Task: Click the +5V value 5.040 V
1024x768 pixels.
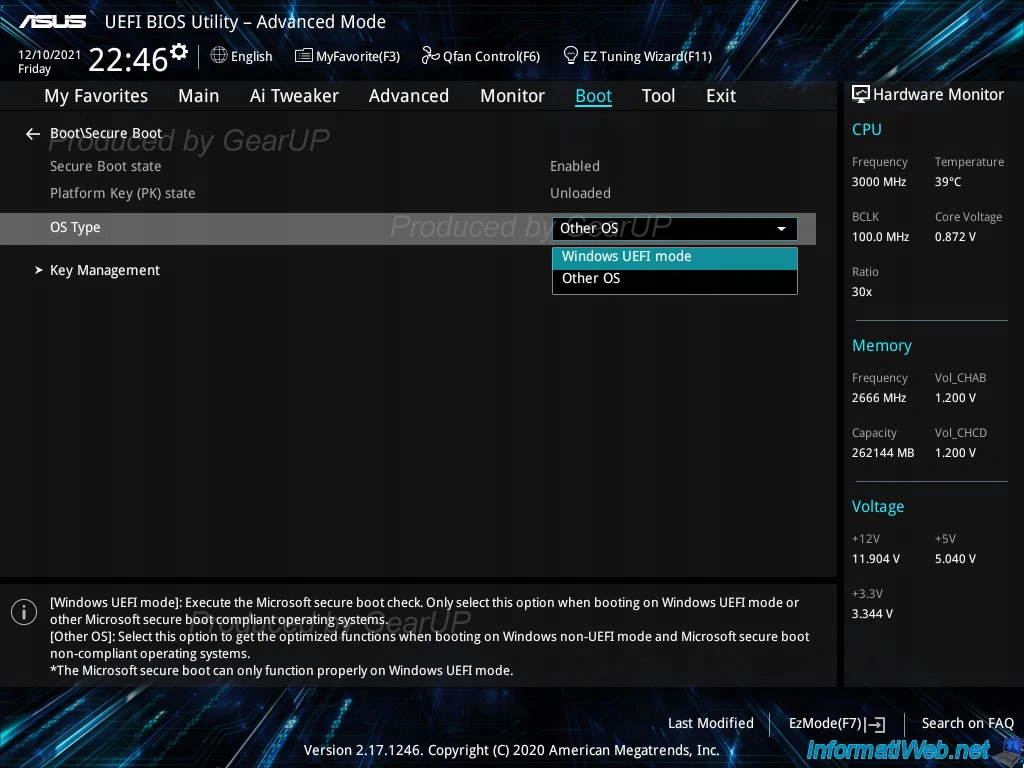Action: pos(955,559)
